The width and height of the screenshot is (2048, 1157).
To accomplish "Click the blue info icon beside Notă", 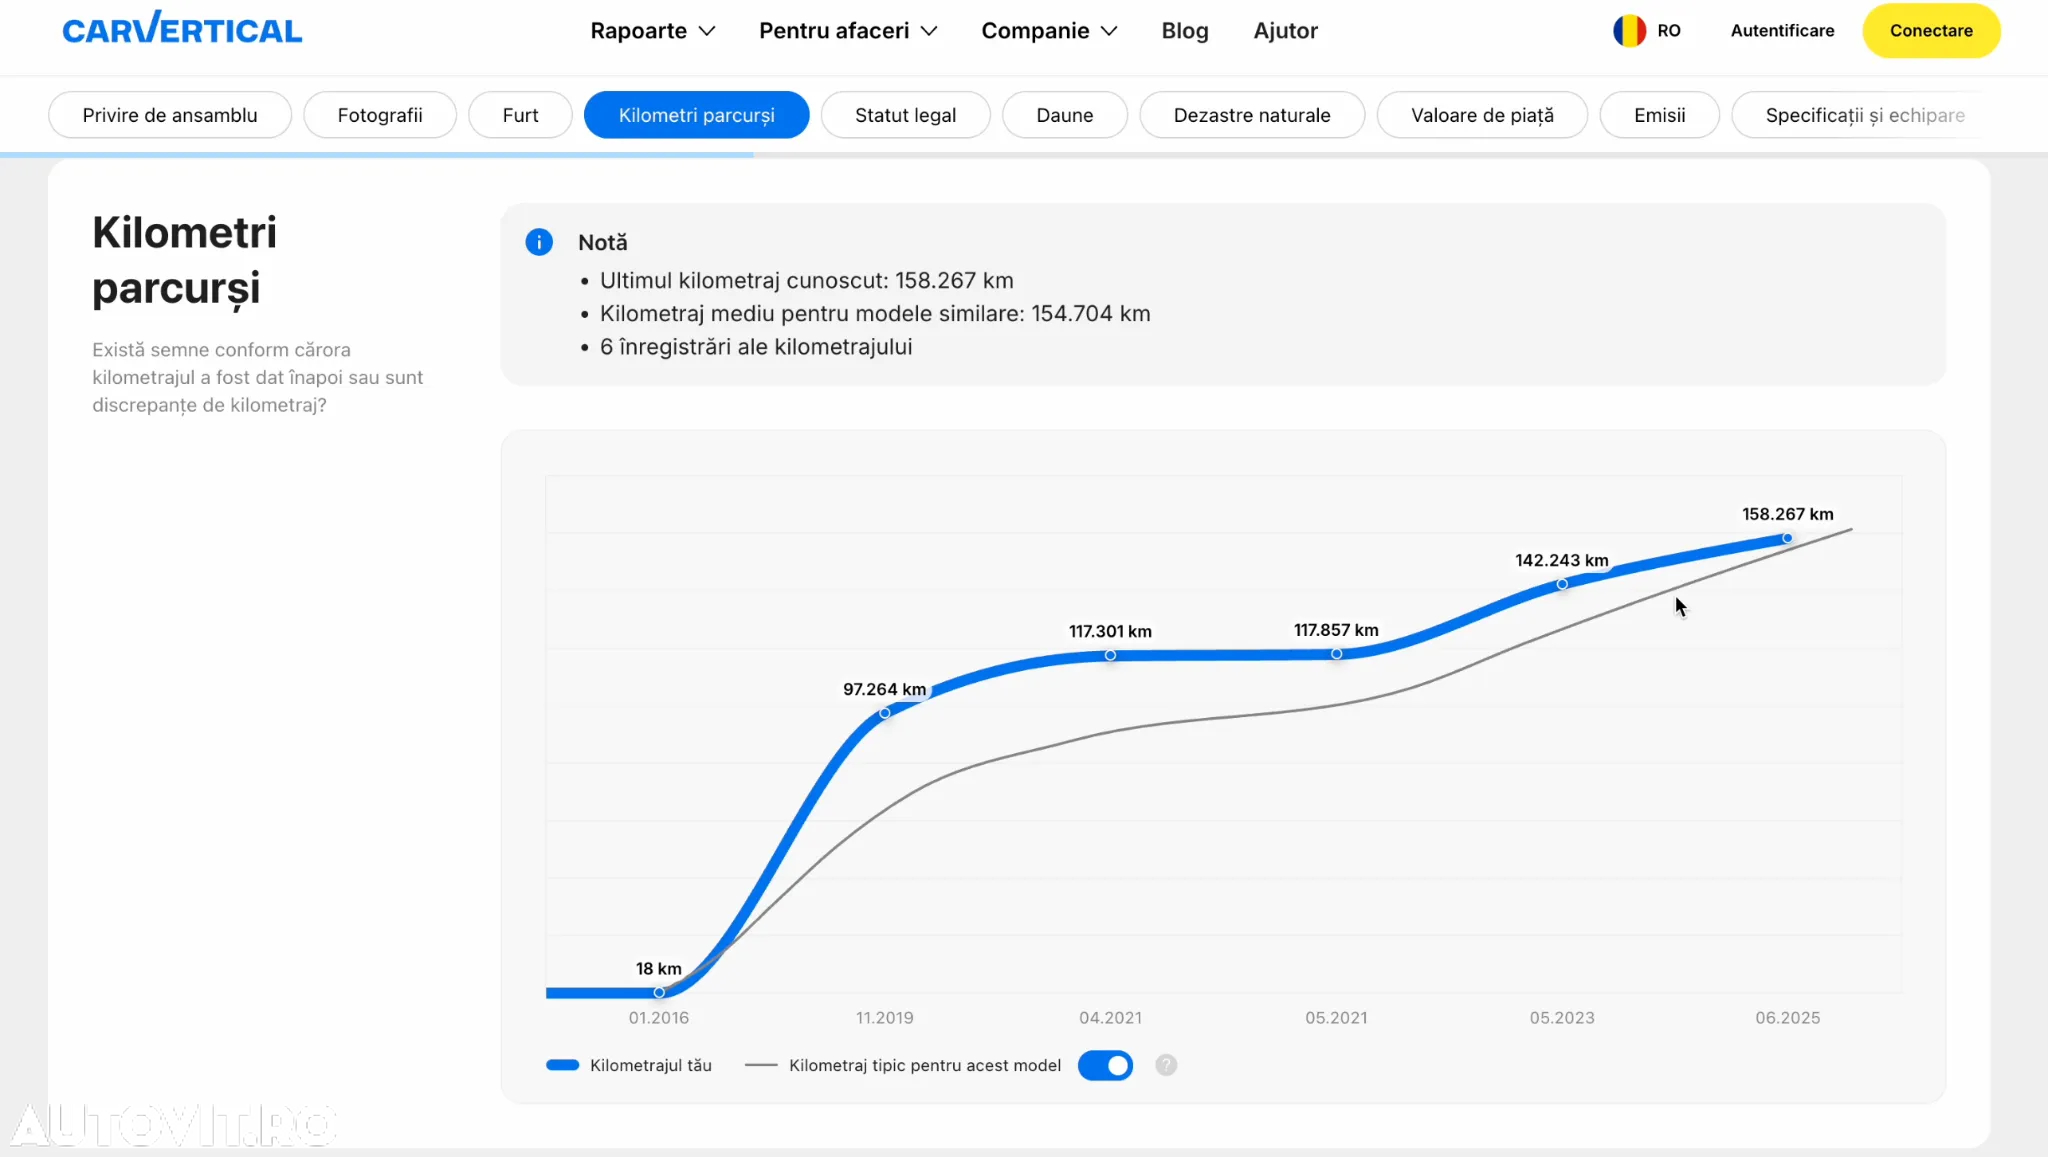I will point(539,242).
